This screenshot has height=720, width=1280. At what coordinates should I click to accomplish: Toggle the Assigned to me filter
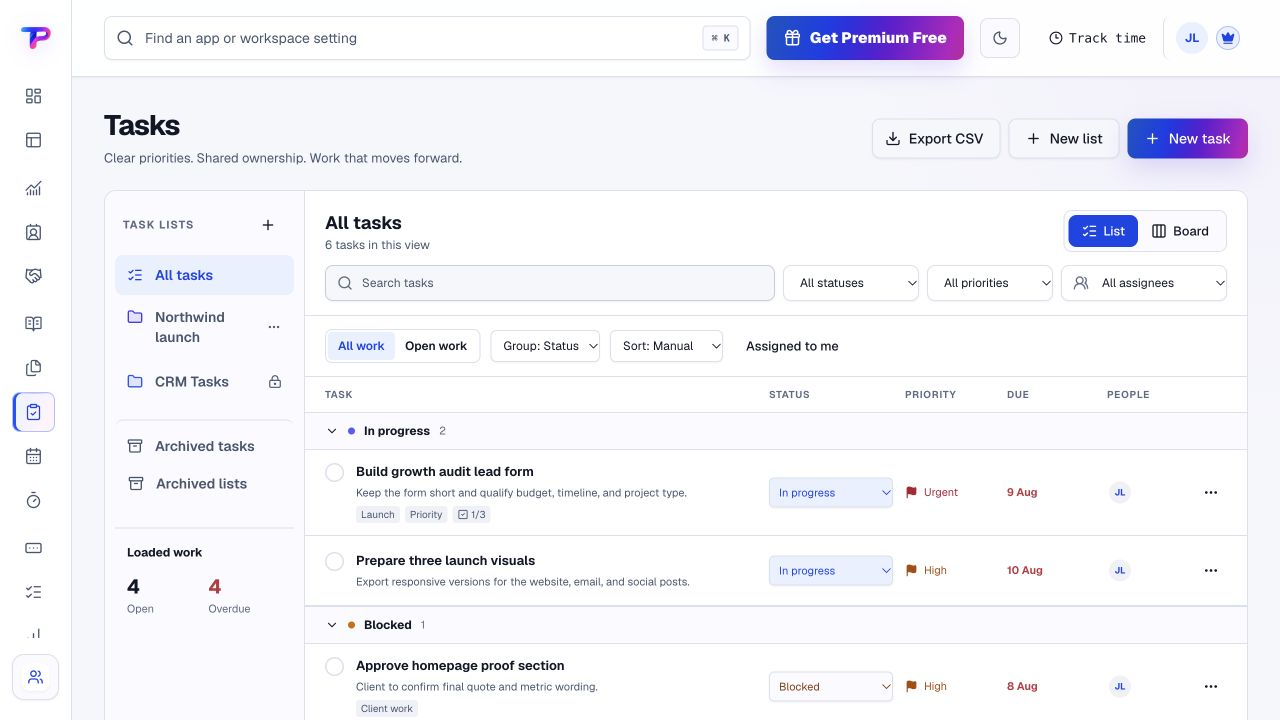click(x=792, y=346)
